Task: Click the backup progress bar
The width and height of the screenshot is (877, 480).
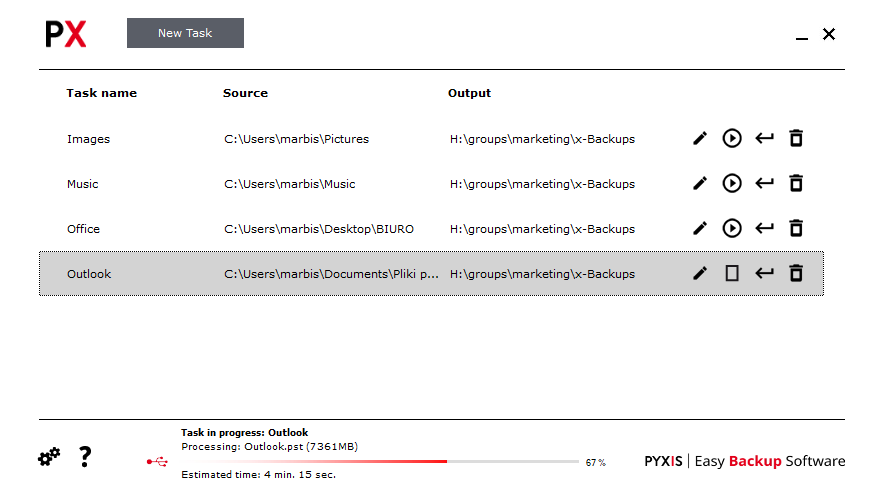Action: coord(380,462)
